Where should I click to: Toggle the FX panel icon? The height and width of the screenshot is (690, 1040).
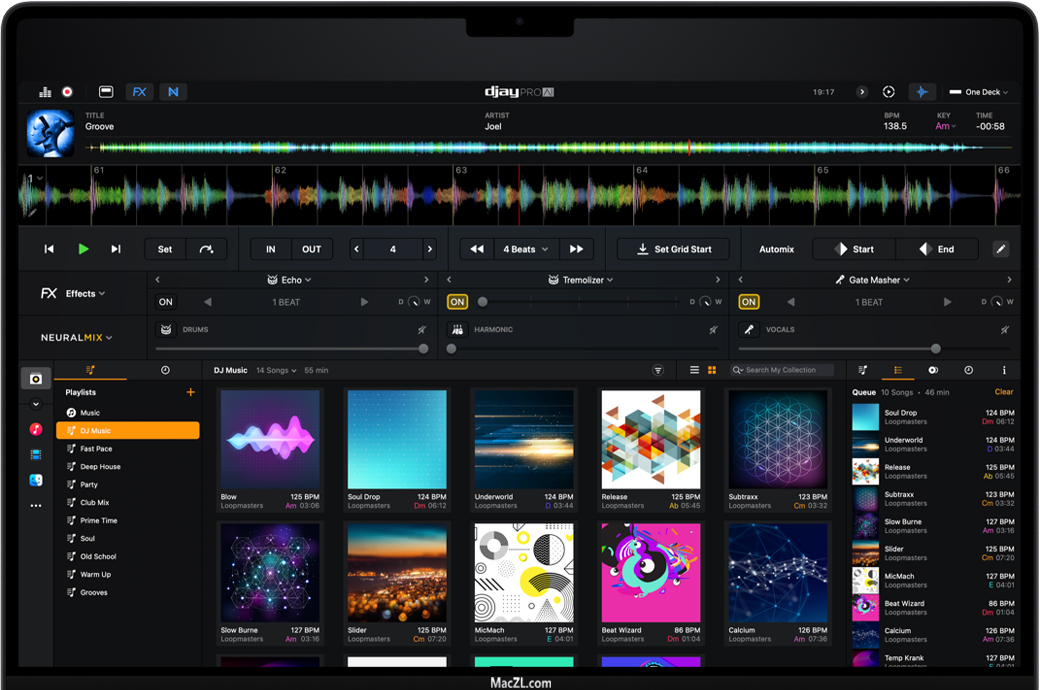139,92
